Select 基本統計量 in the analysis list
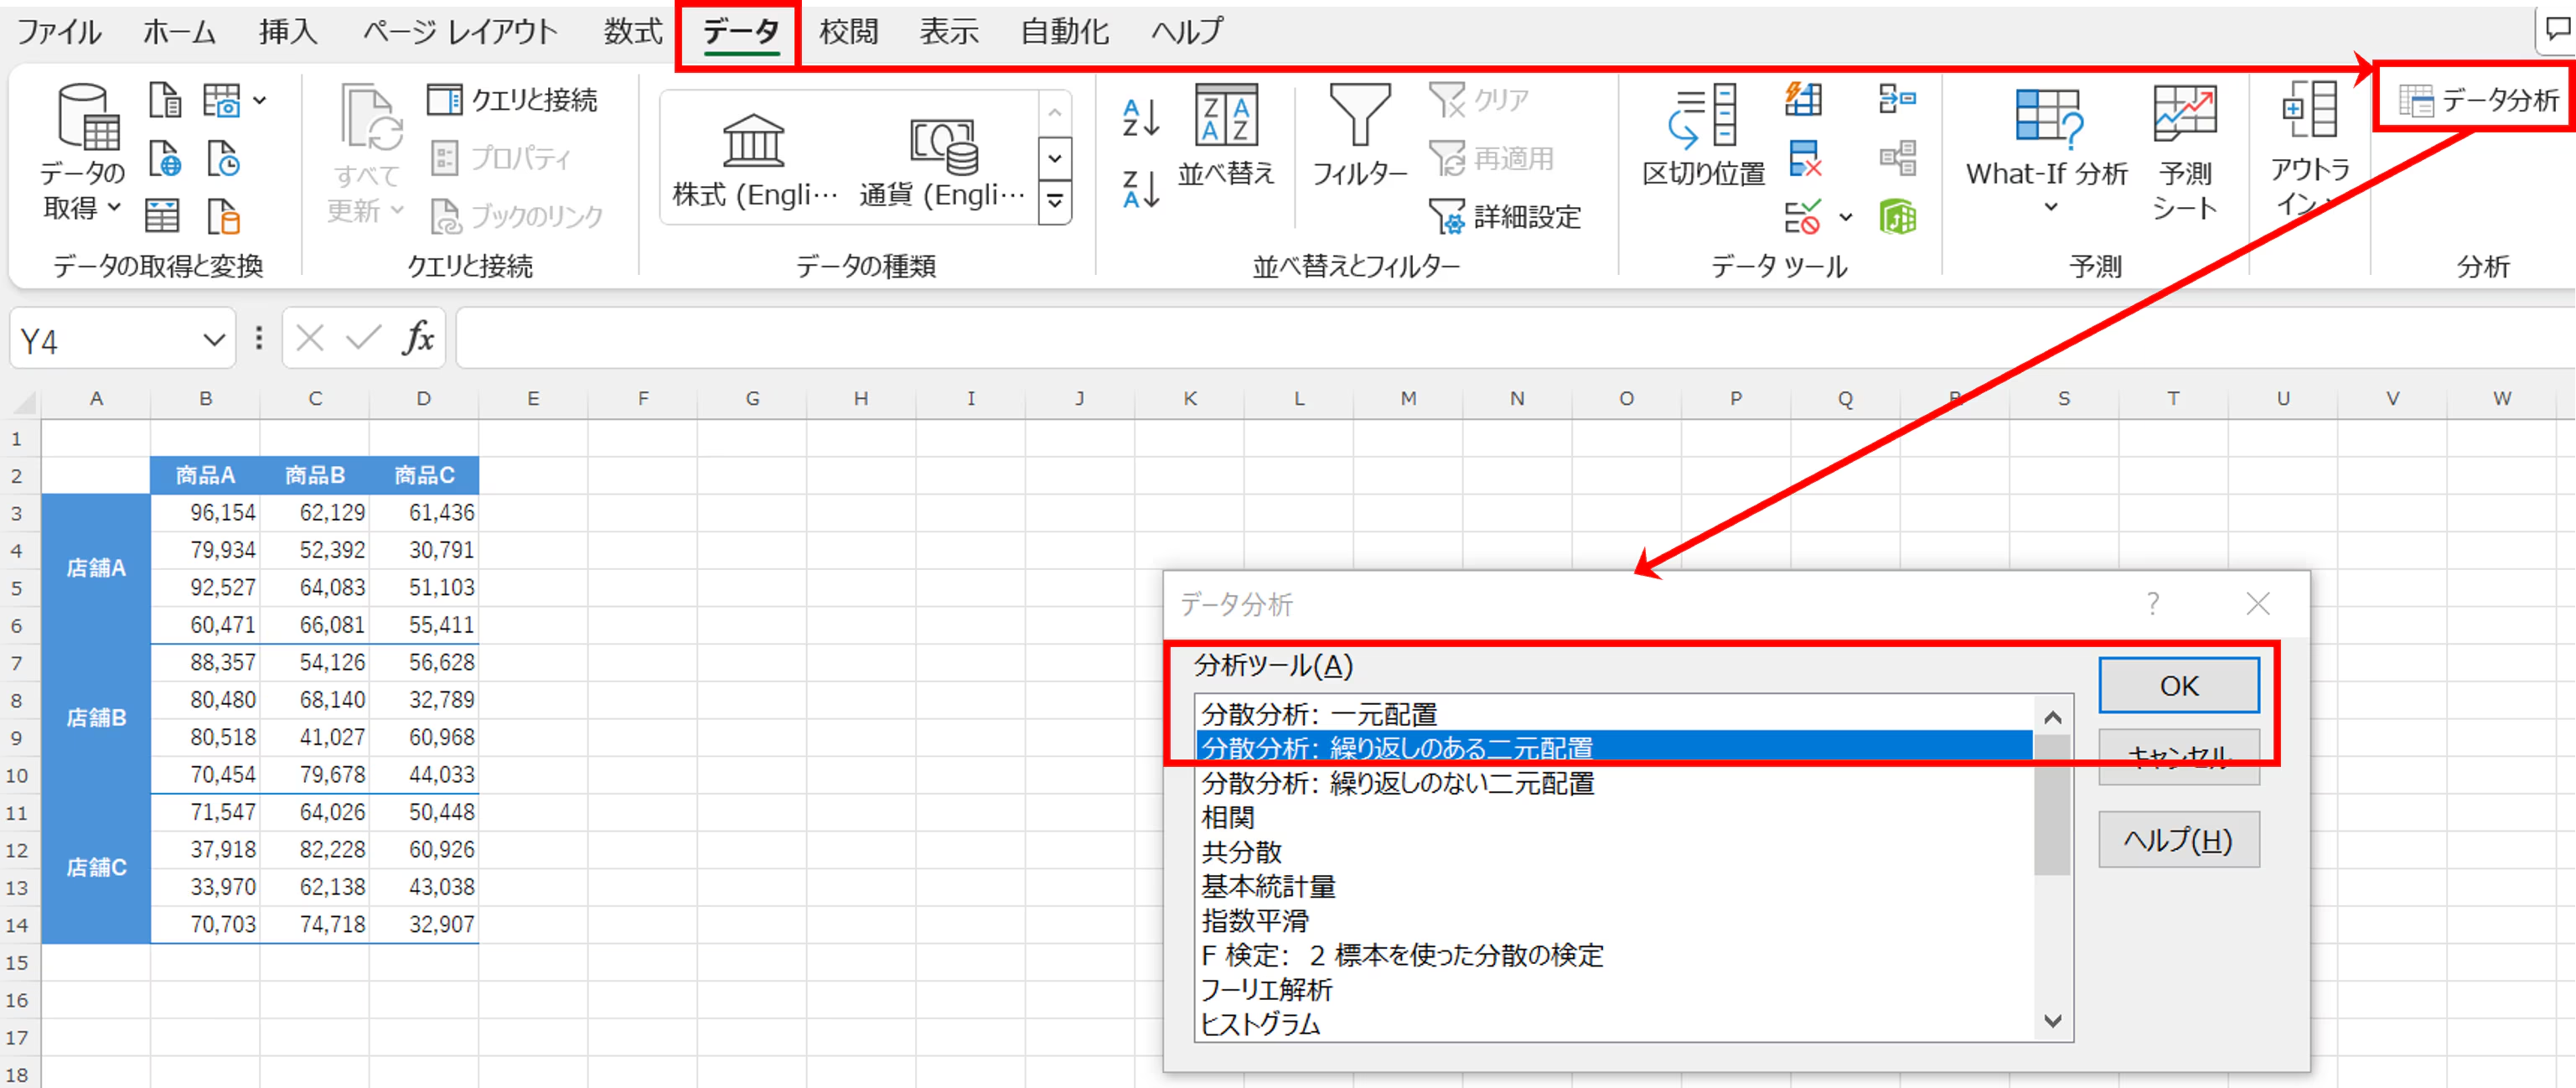Image resolution: width=2576 pixels, height=1088 pixels. pos(1268,886)
